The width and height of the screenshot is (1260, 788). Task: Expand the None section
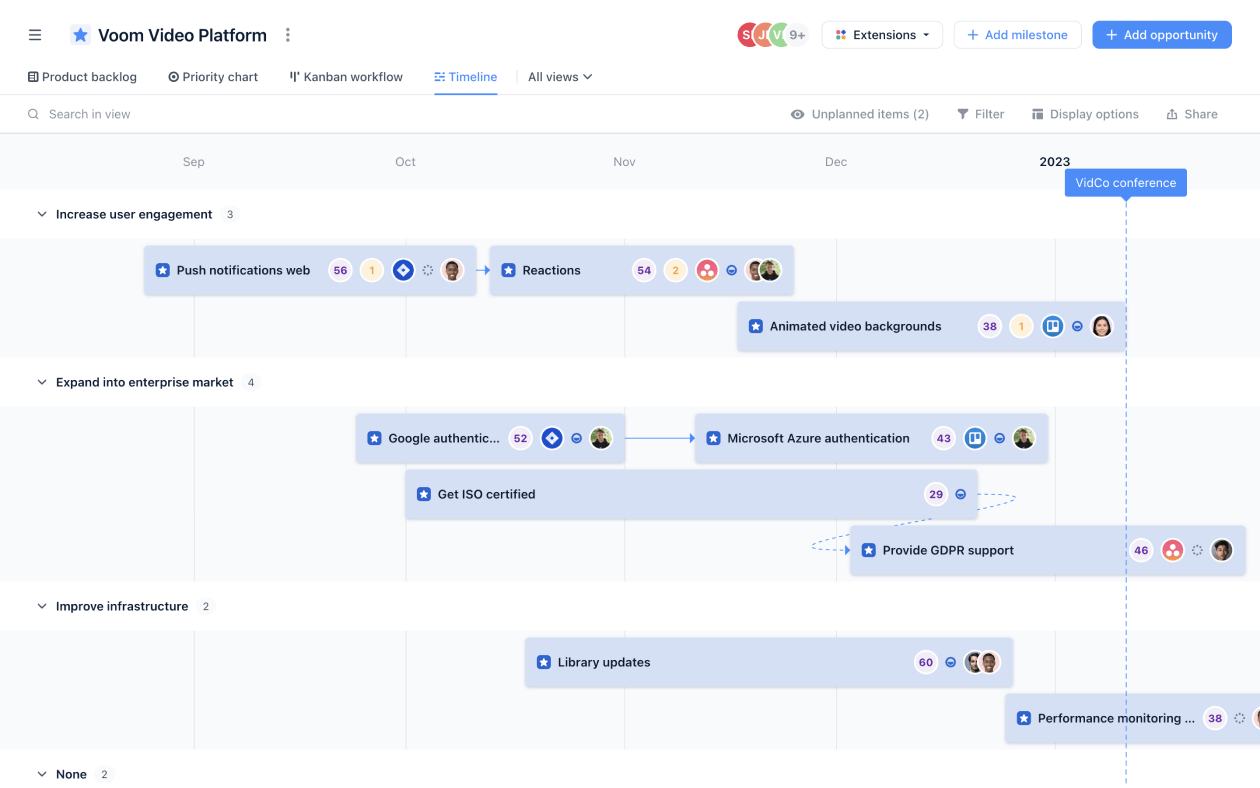pyautogui.click(x=41, y=774)
